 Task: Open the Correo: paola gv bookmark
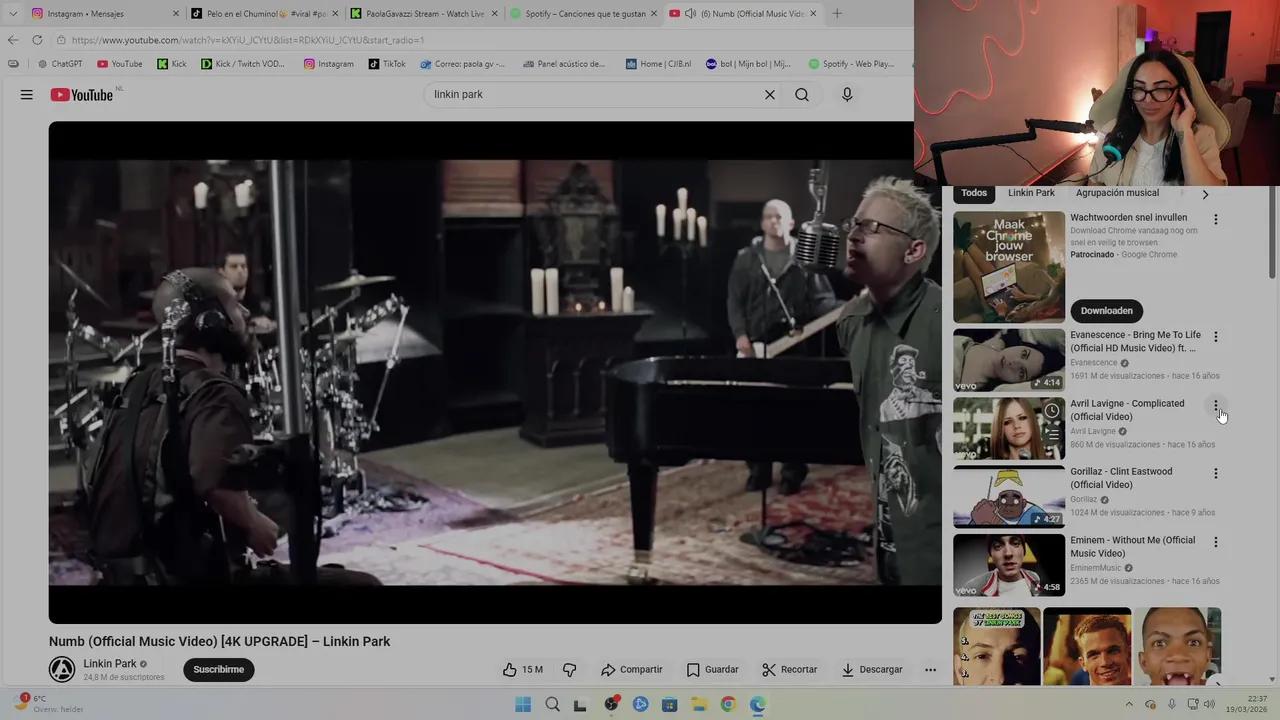pyautogui.click(x=463, y=64)
